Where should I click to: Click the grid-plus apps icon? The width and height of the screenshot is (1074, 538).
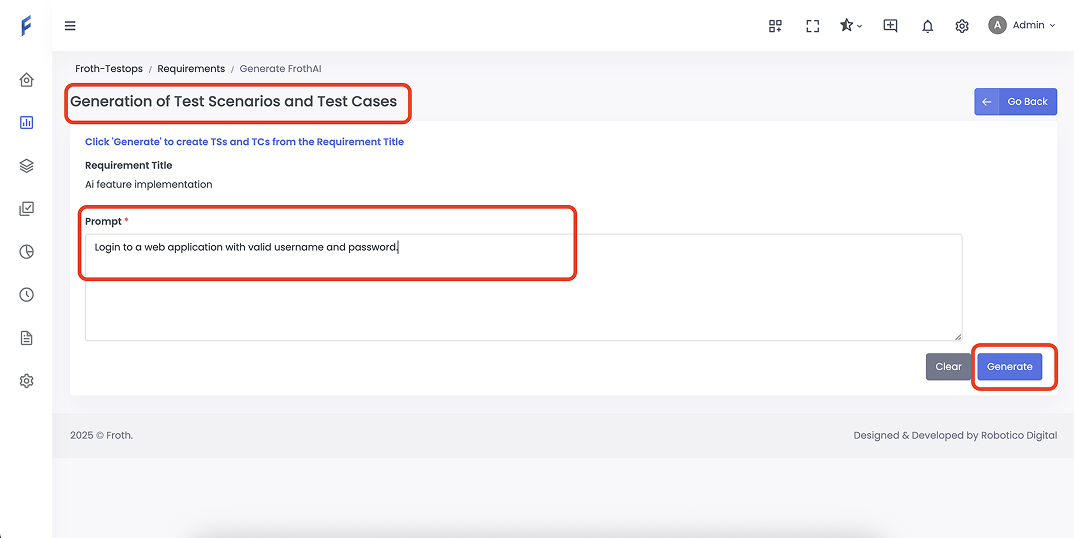click(775, 26)
